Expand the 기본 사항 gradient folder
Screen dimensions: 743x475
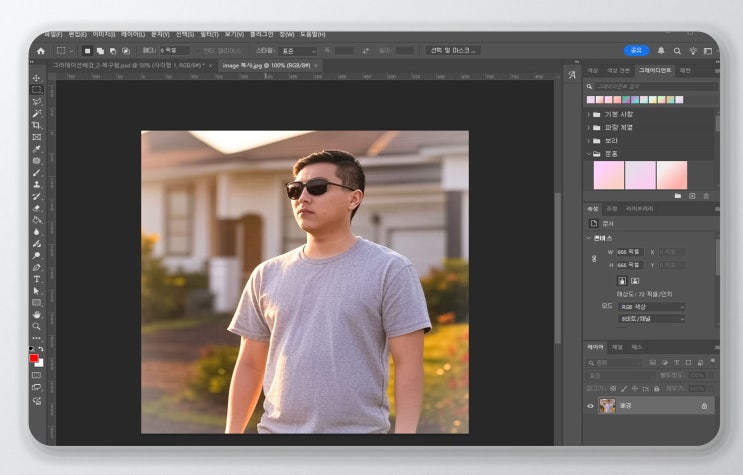588,114
